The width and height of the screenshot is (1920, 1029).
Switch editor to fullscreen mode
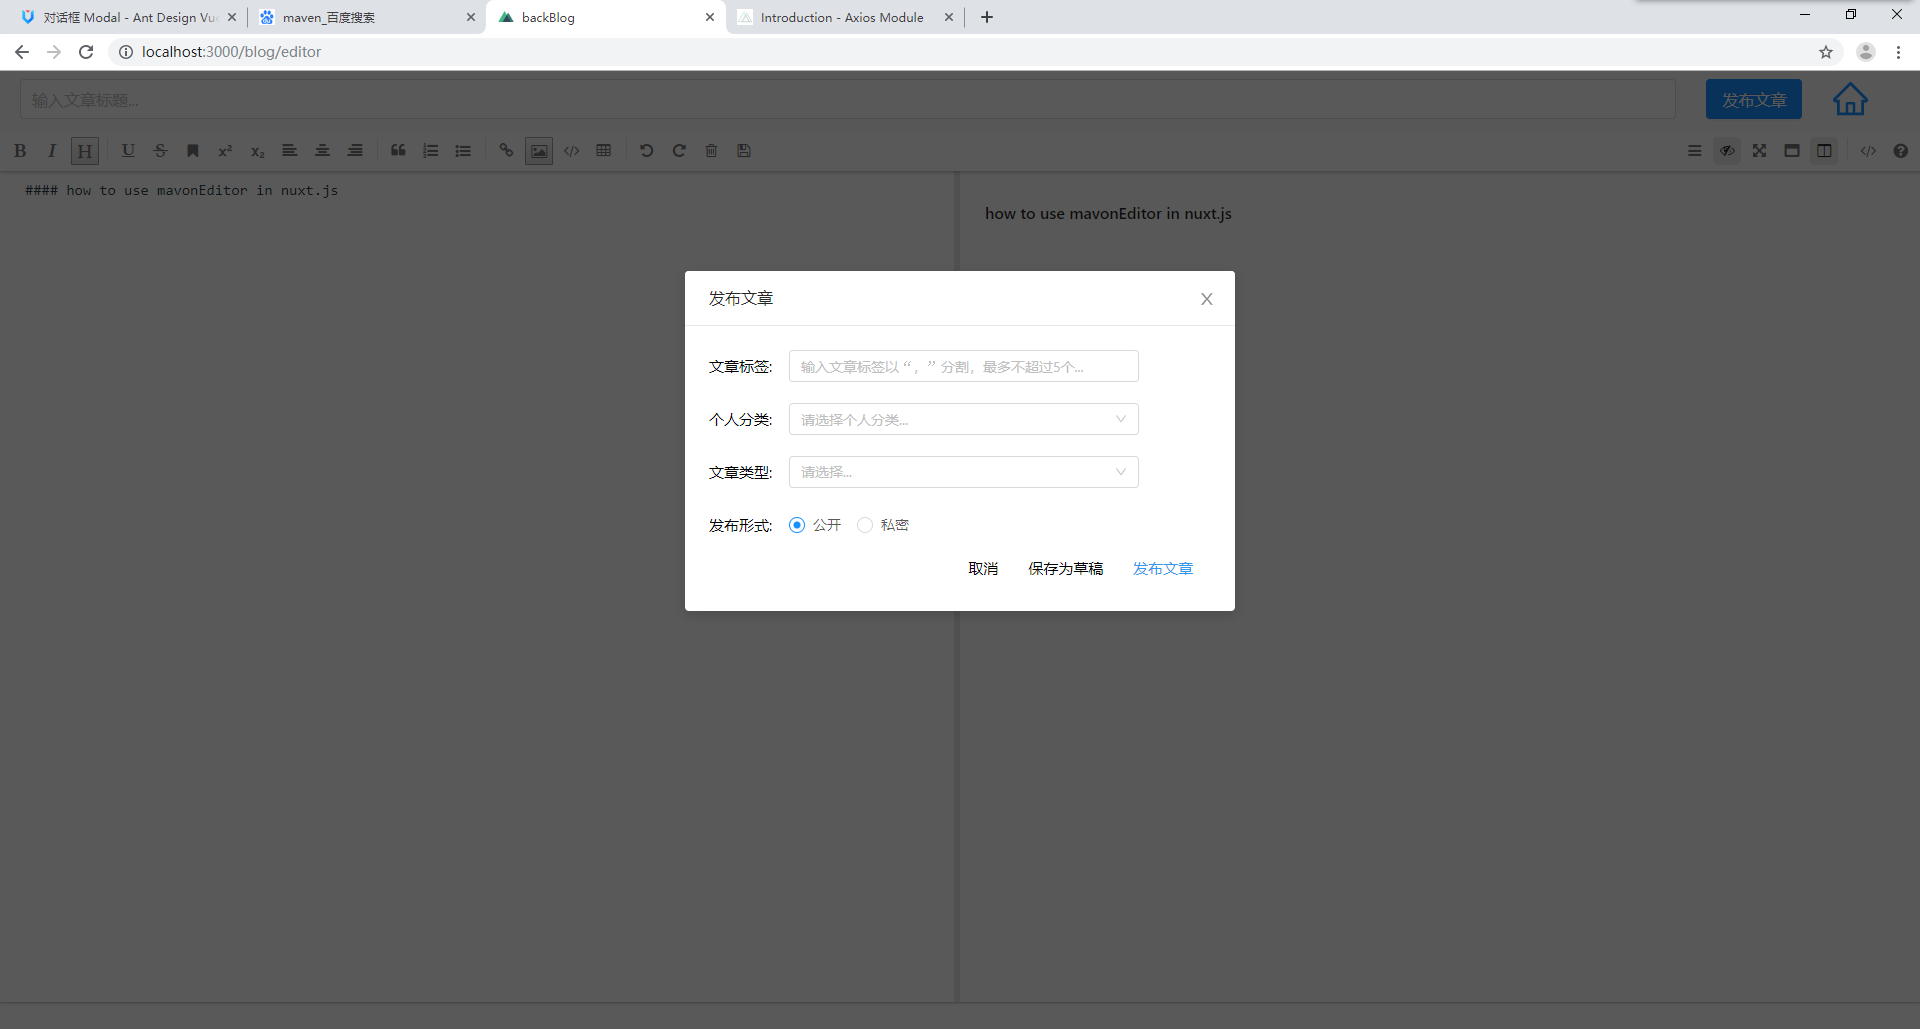[1760, 151]
